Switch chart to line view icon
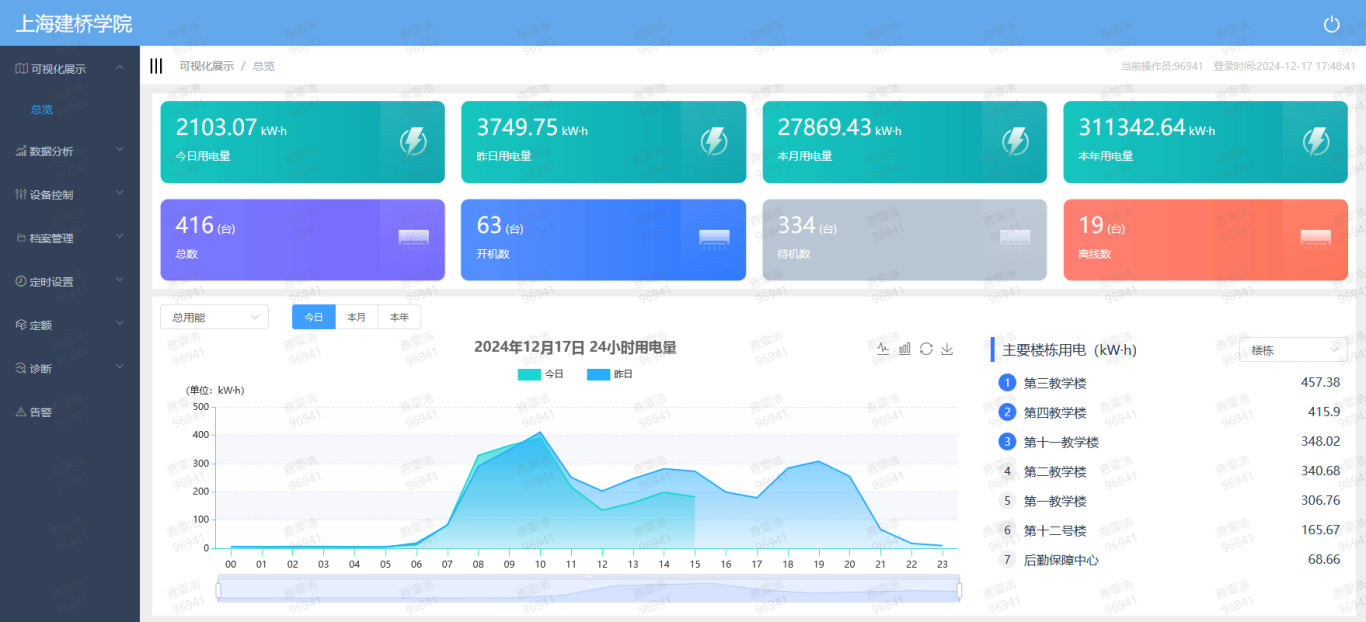Screen dimensions: 1366x622 click(883, 349)
